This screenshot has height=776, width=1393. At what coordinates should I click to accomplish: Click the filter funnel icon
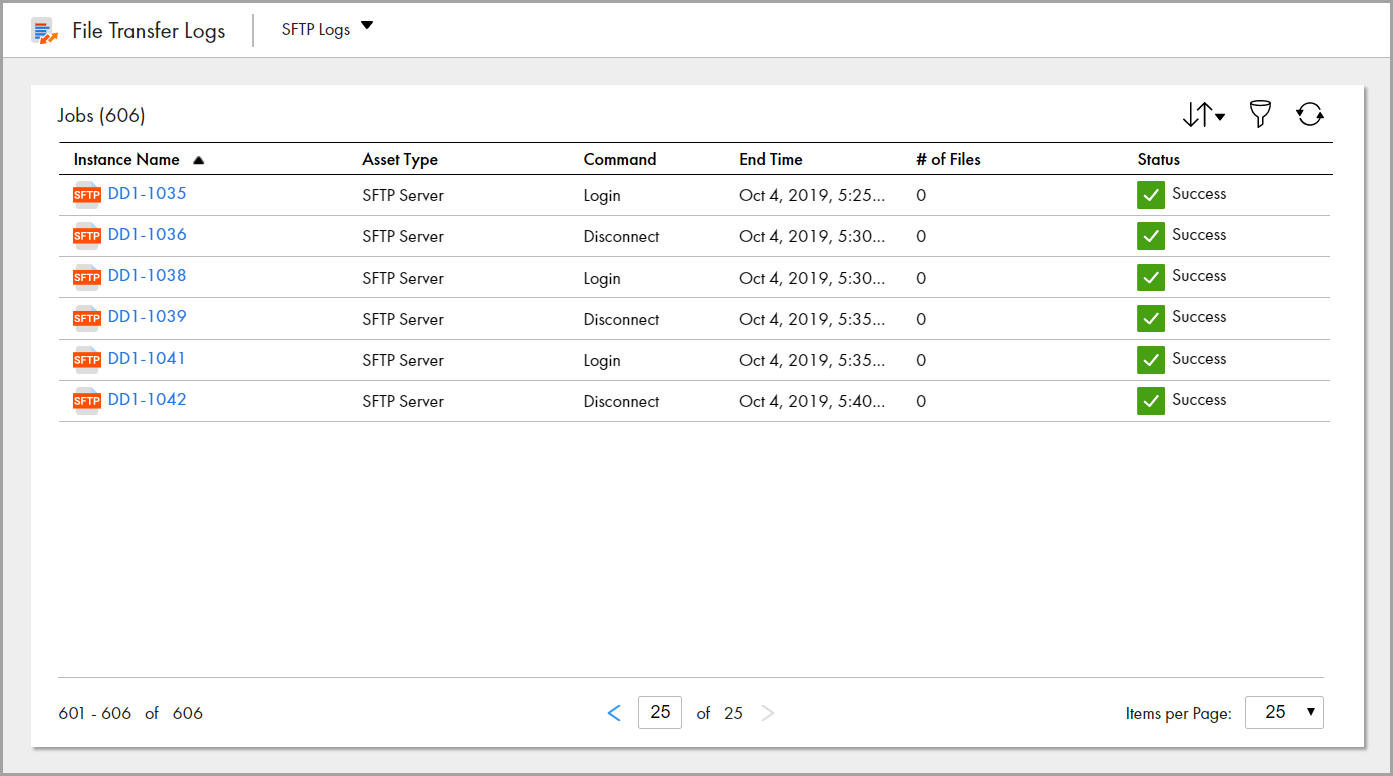(1260, 114)
